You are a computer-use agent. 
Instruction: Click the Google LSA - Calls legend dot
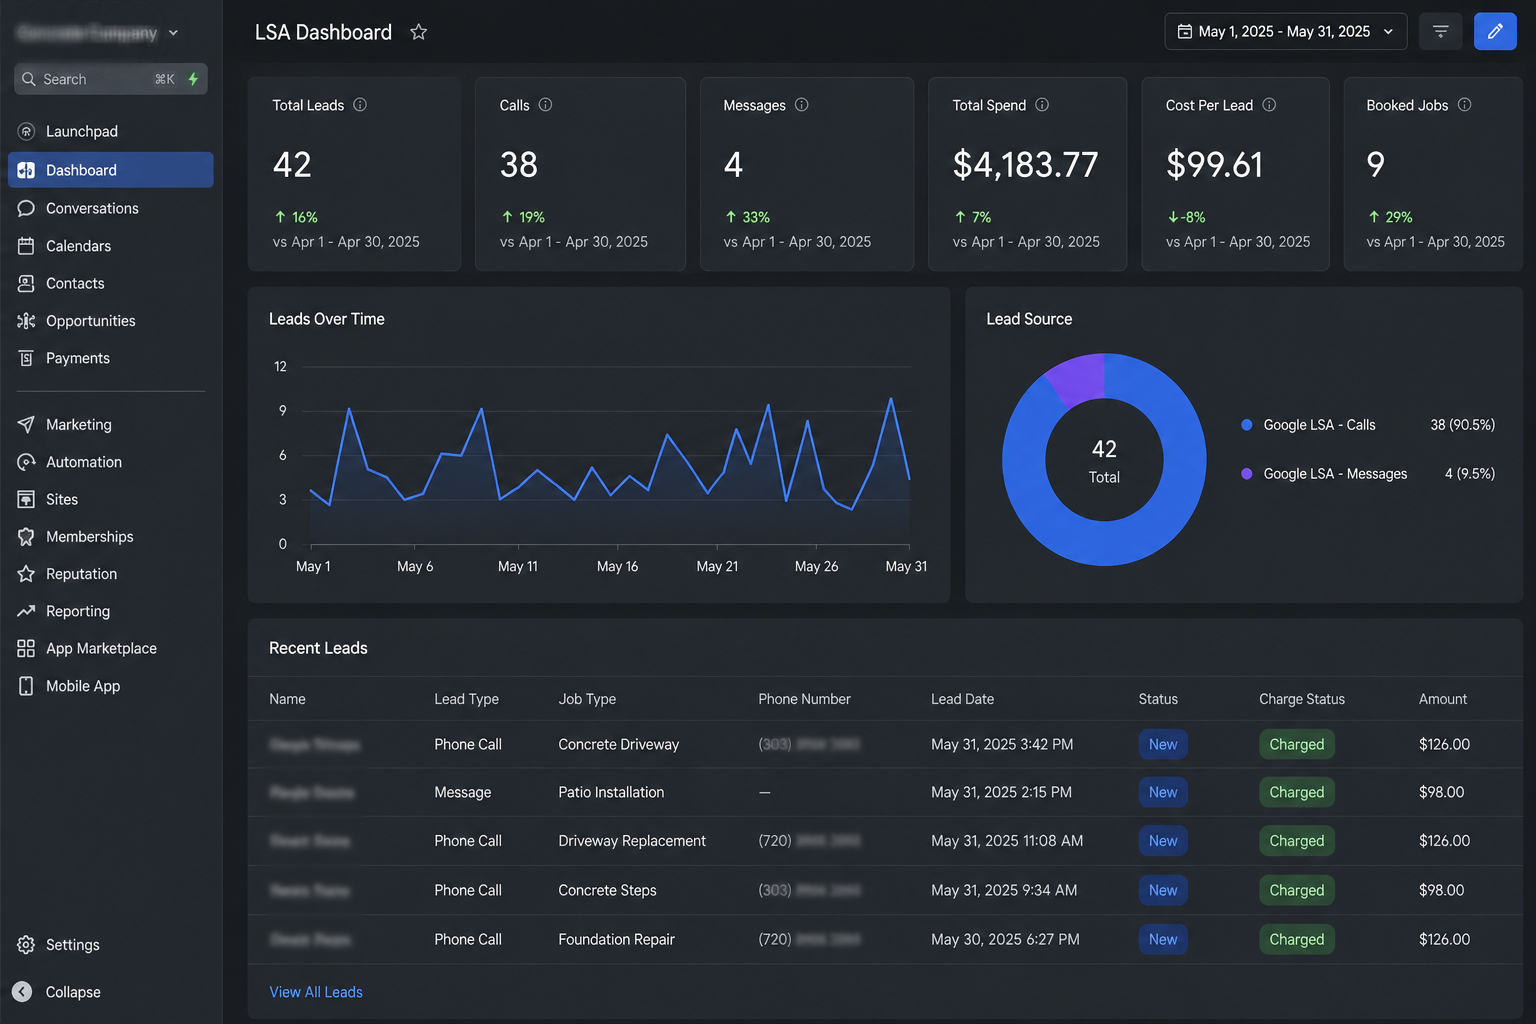click(1247, 425)
